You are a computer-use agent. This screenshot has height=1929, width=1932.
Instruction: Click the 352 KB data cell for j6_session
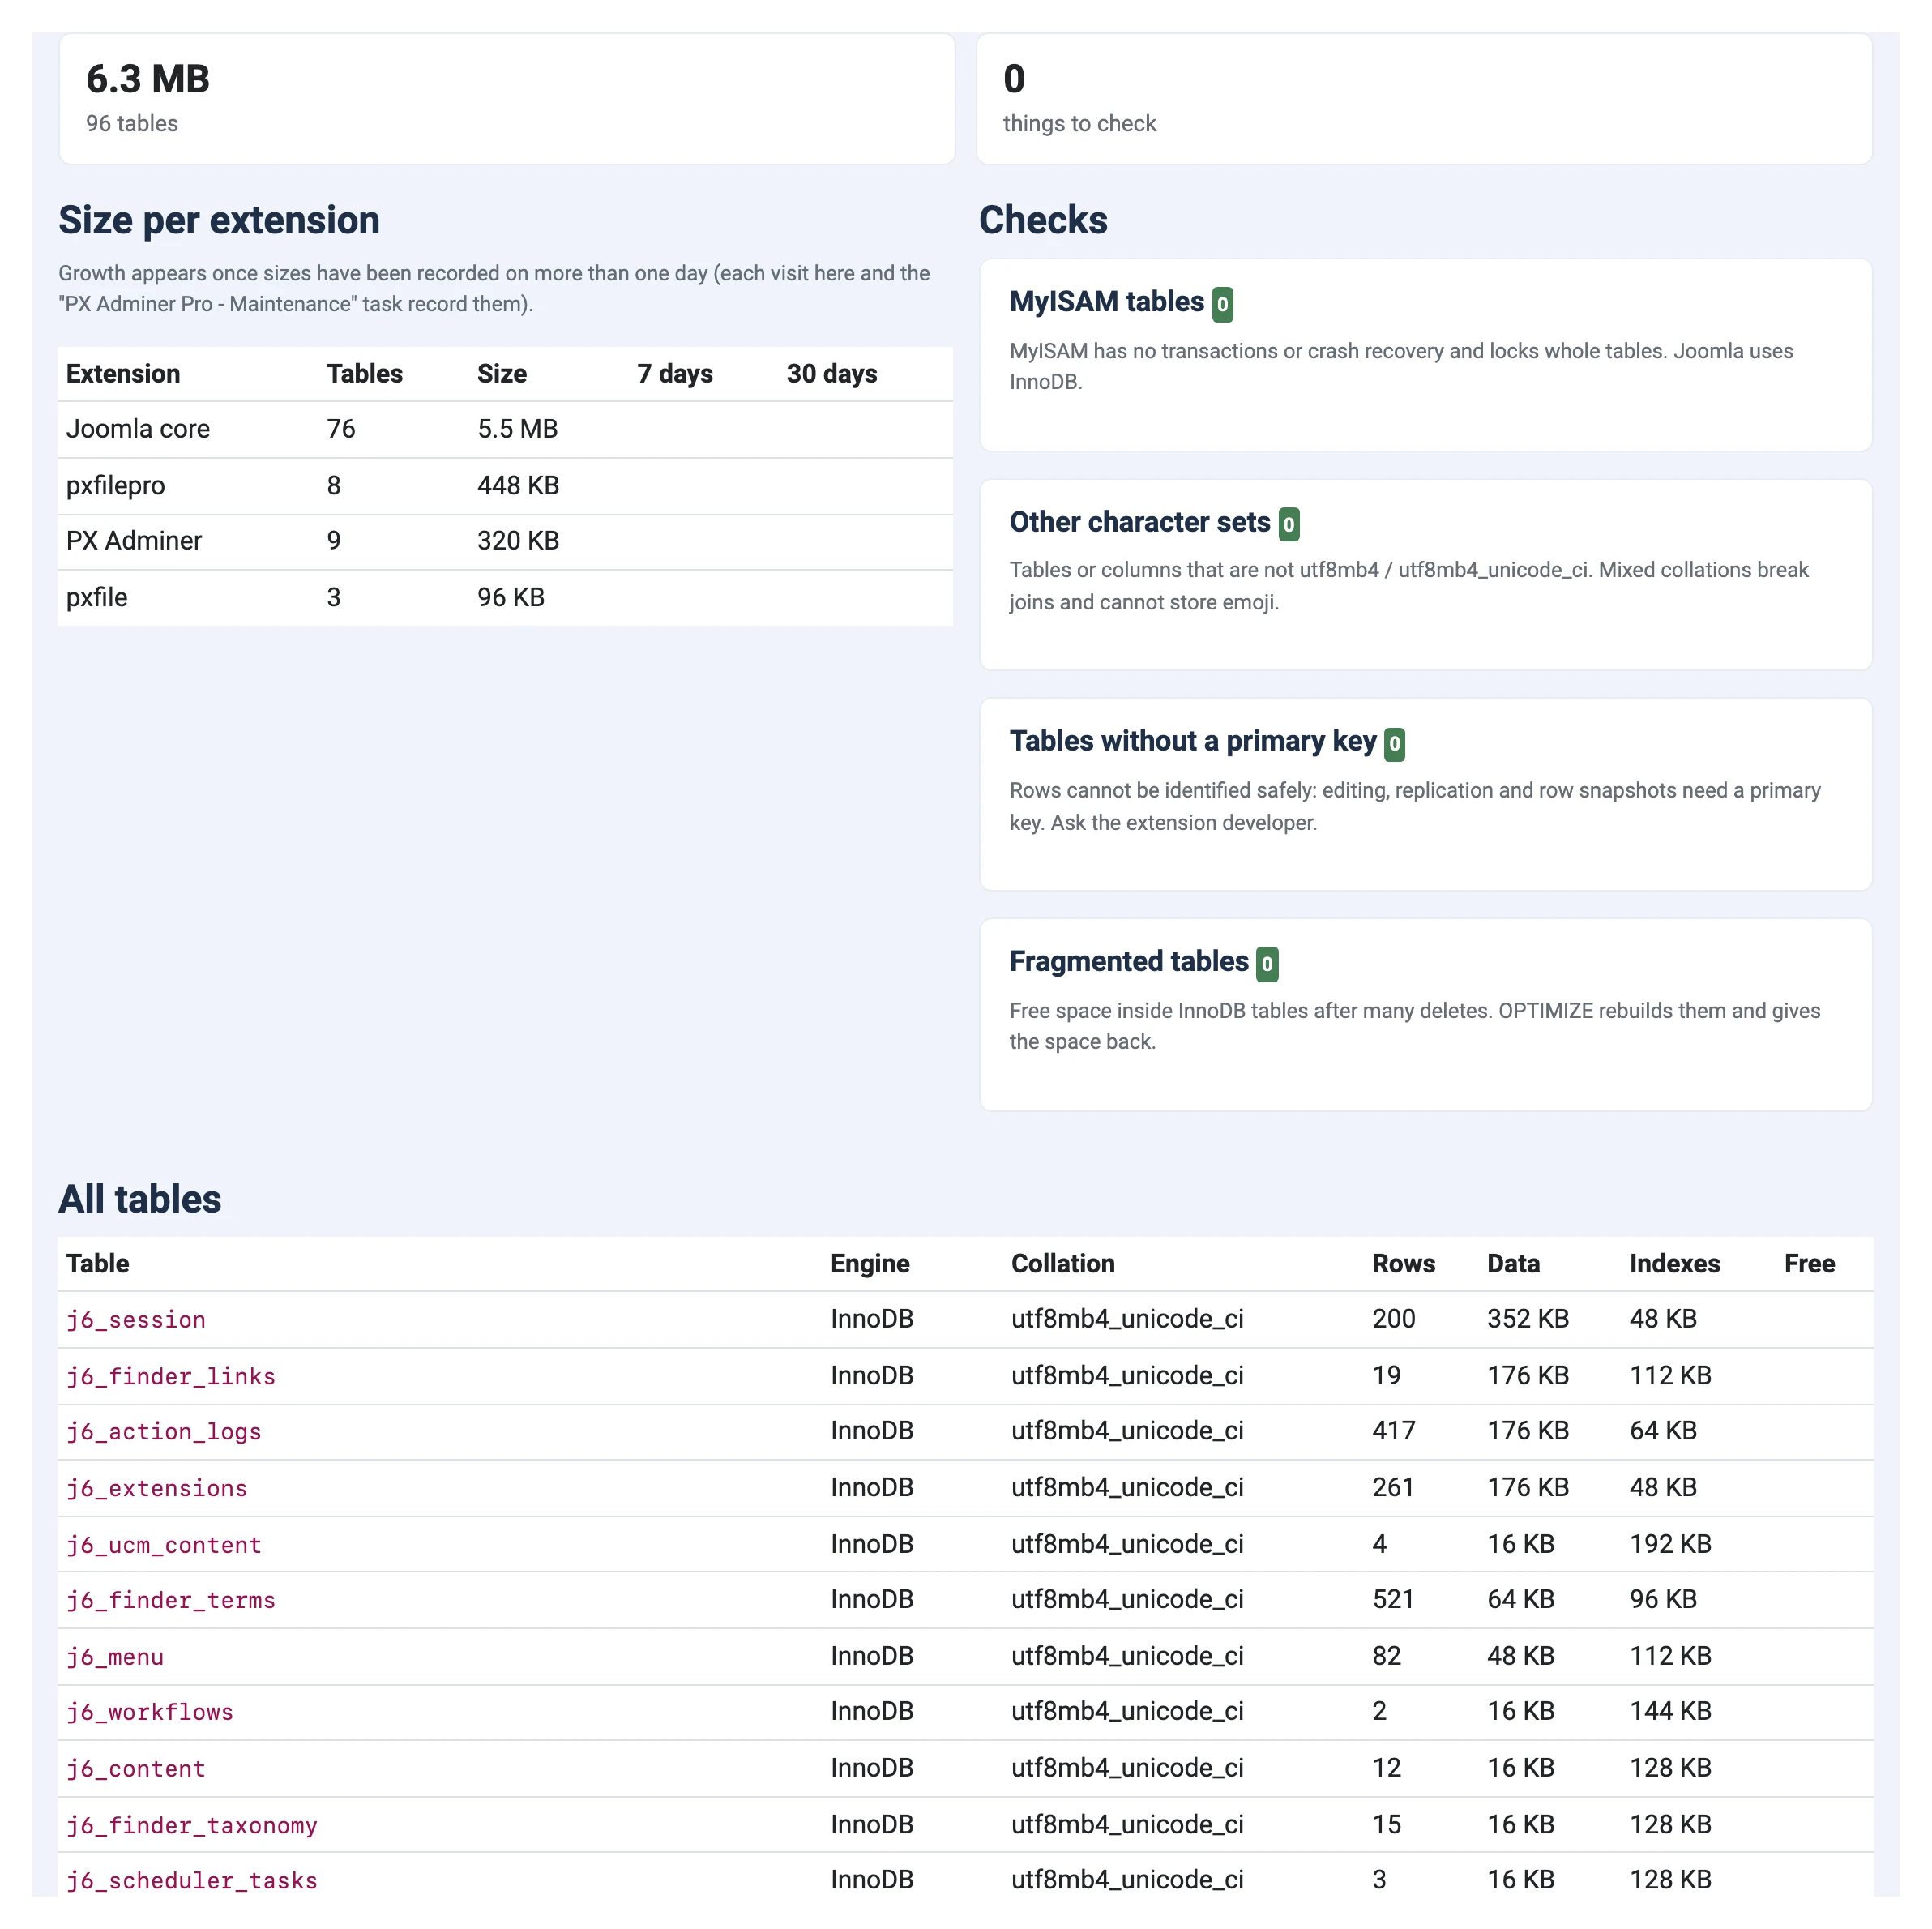click(1527, 1319)
